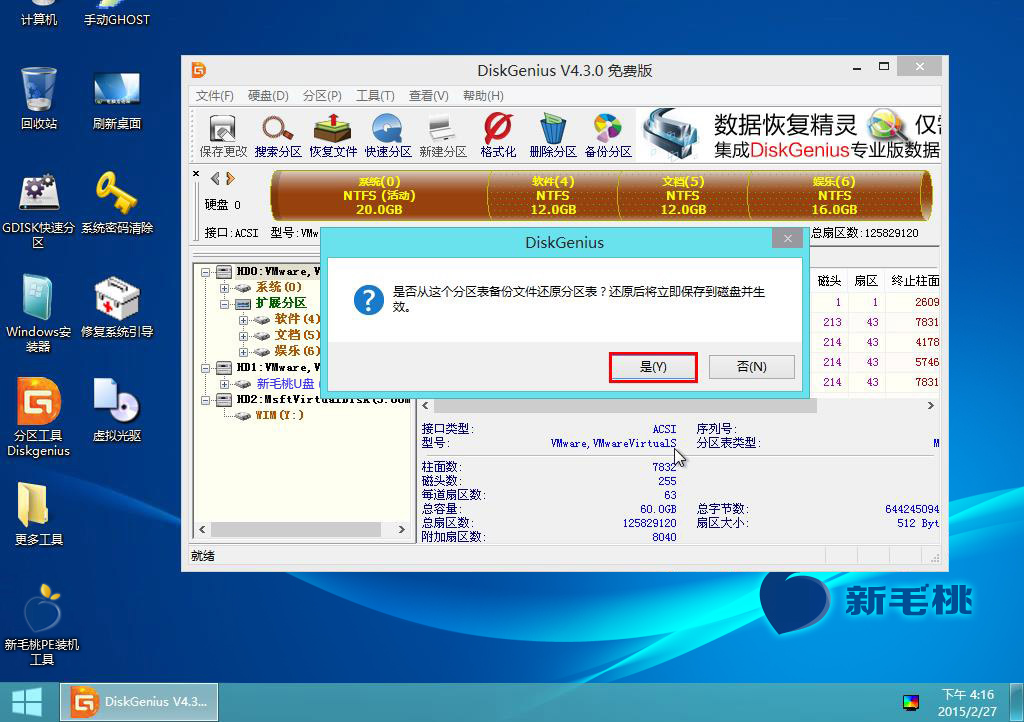Click the 新建分区 toolbar icon

443,134
